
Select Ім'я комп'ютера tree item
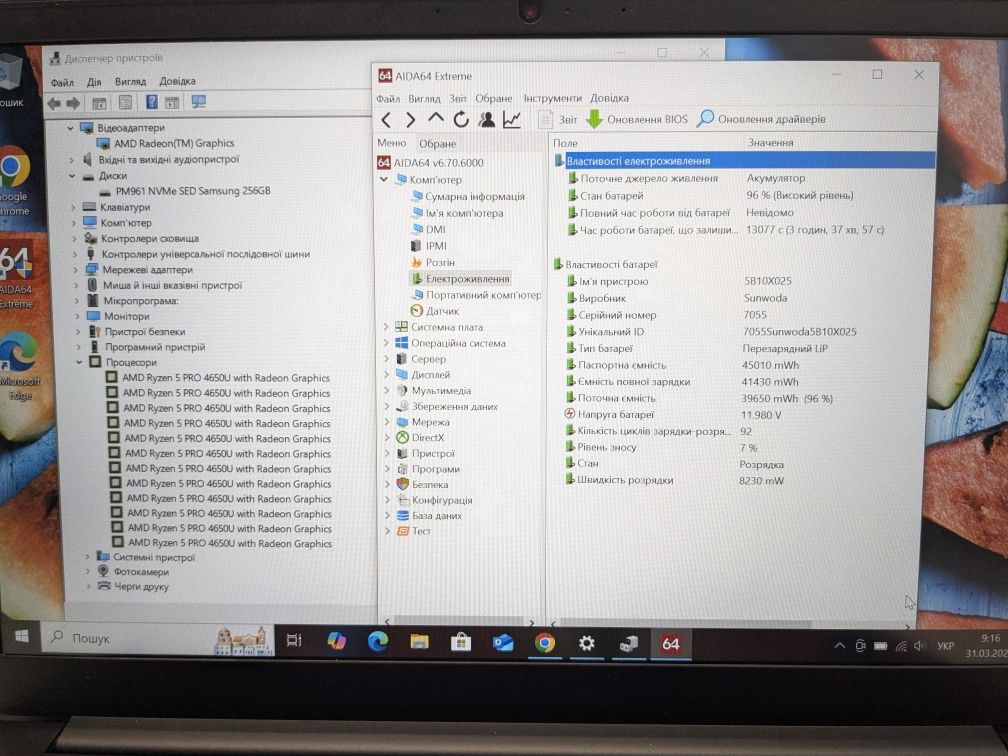[464, 213]
